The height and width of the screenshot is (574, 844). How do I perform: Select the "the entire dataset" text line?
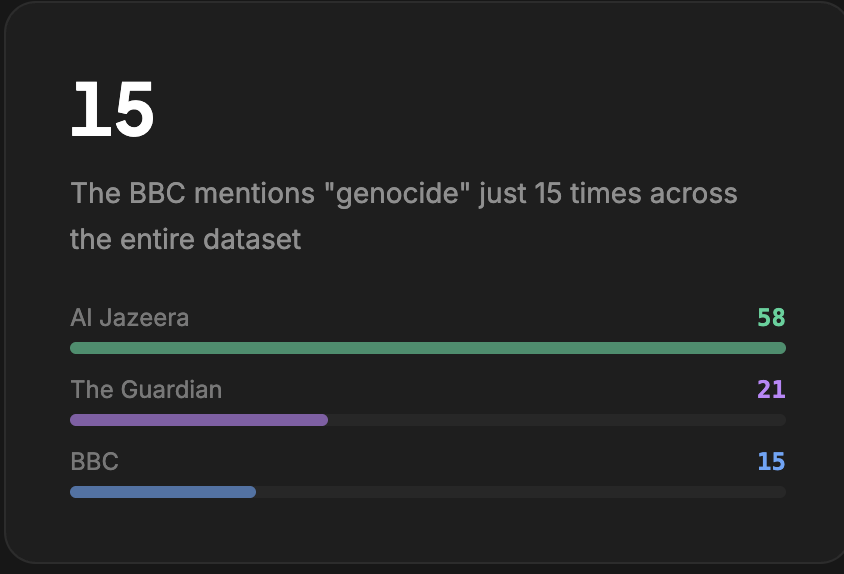185,240
